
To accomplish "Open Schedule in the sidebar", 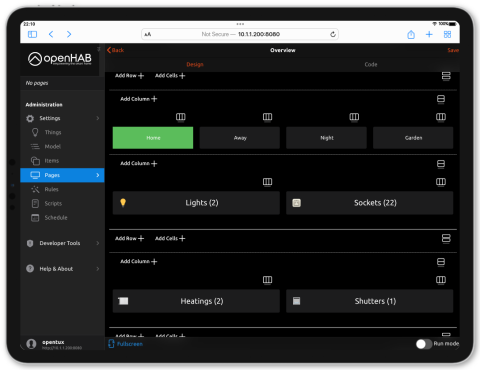I will 62,218.
